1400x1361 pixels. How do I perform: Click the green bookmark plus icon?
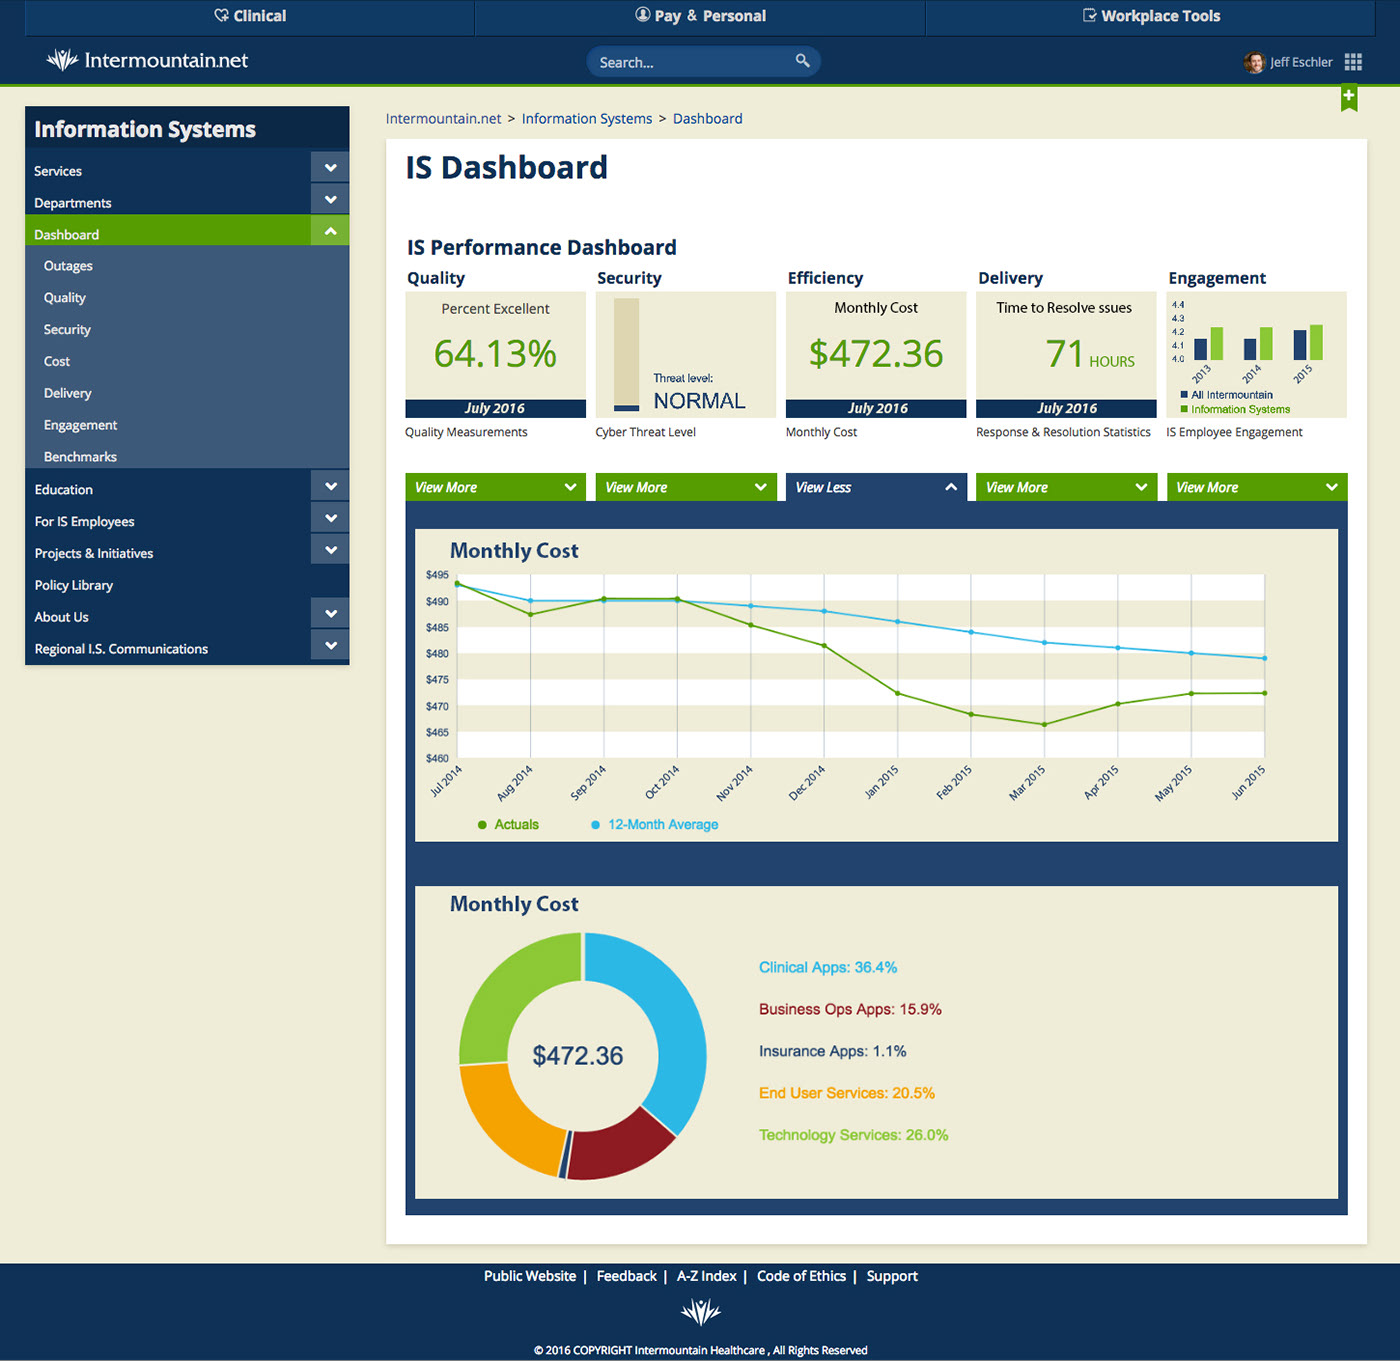tap(1349, 97)
